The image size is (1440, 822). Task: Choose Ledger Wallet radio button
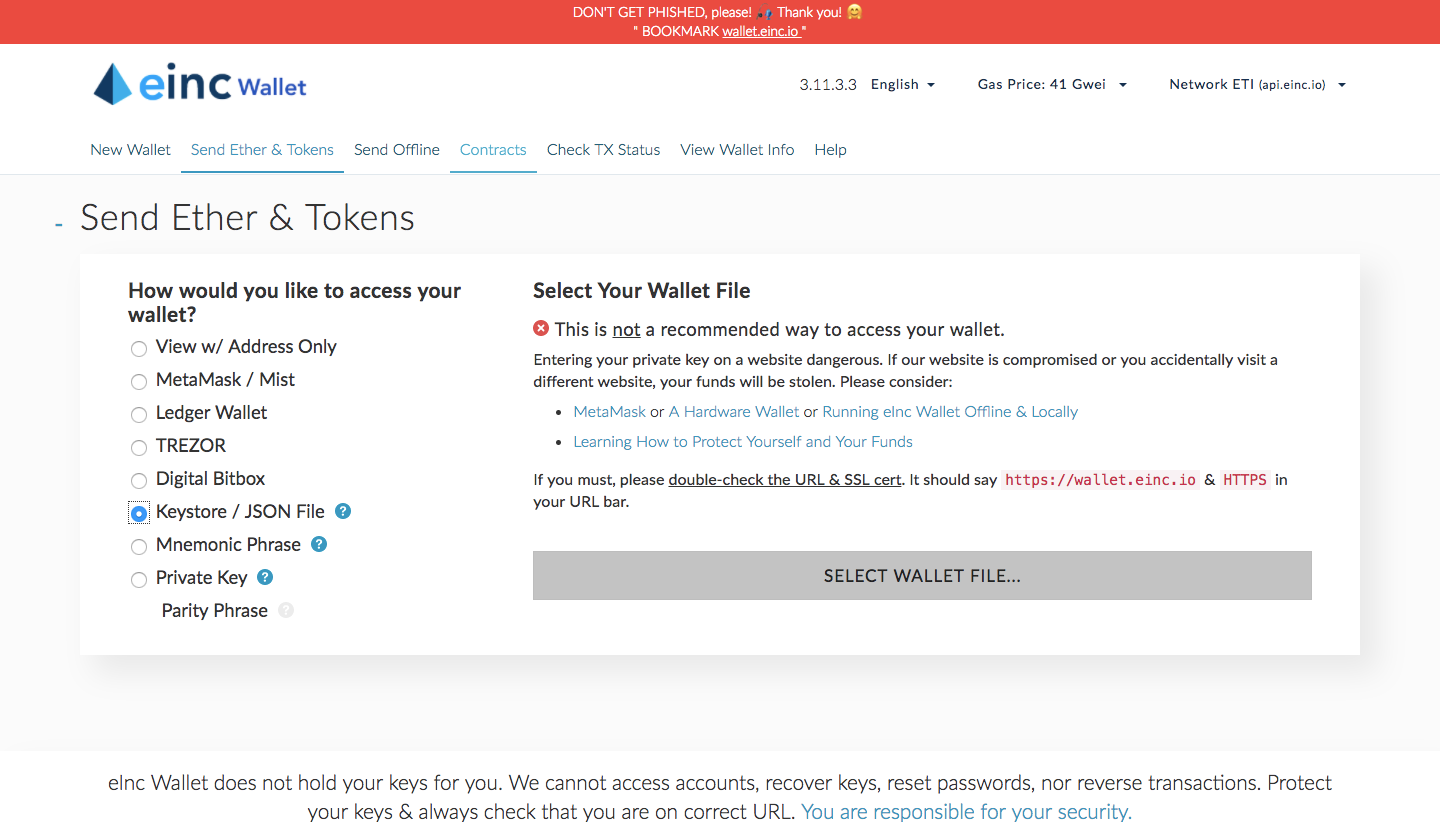pos(139,415)
